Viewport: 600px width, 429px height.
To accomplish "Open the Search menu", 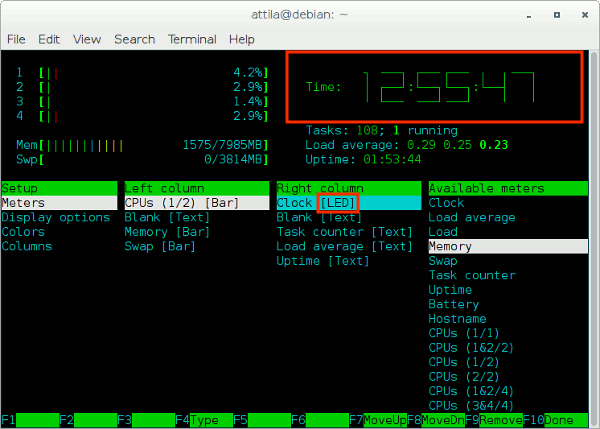I will pos(135,39).
